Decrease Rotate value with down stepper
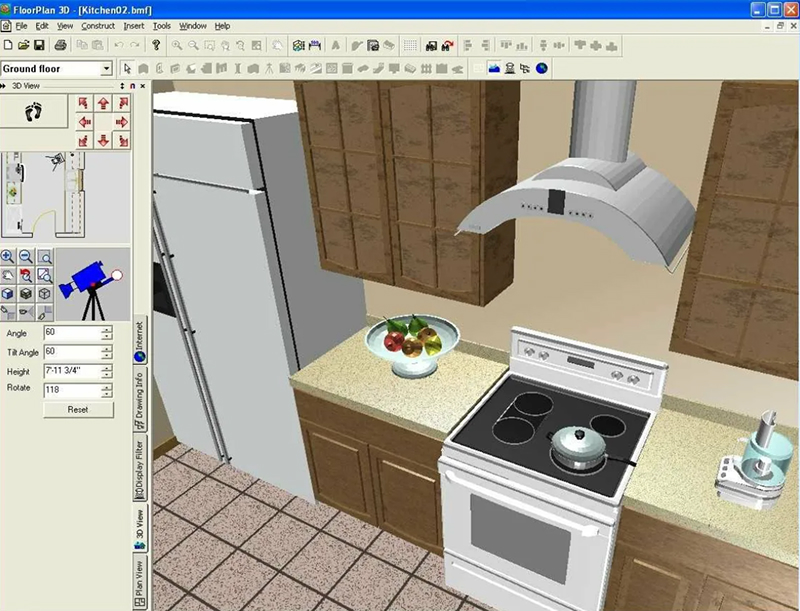800x611 pixels. (x=107, y=394)
